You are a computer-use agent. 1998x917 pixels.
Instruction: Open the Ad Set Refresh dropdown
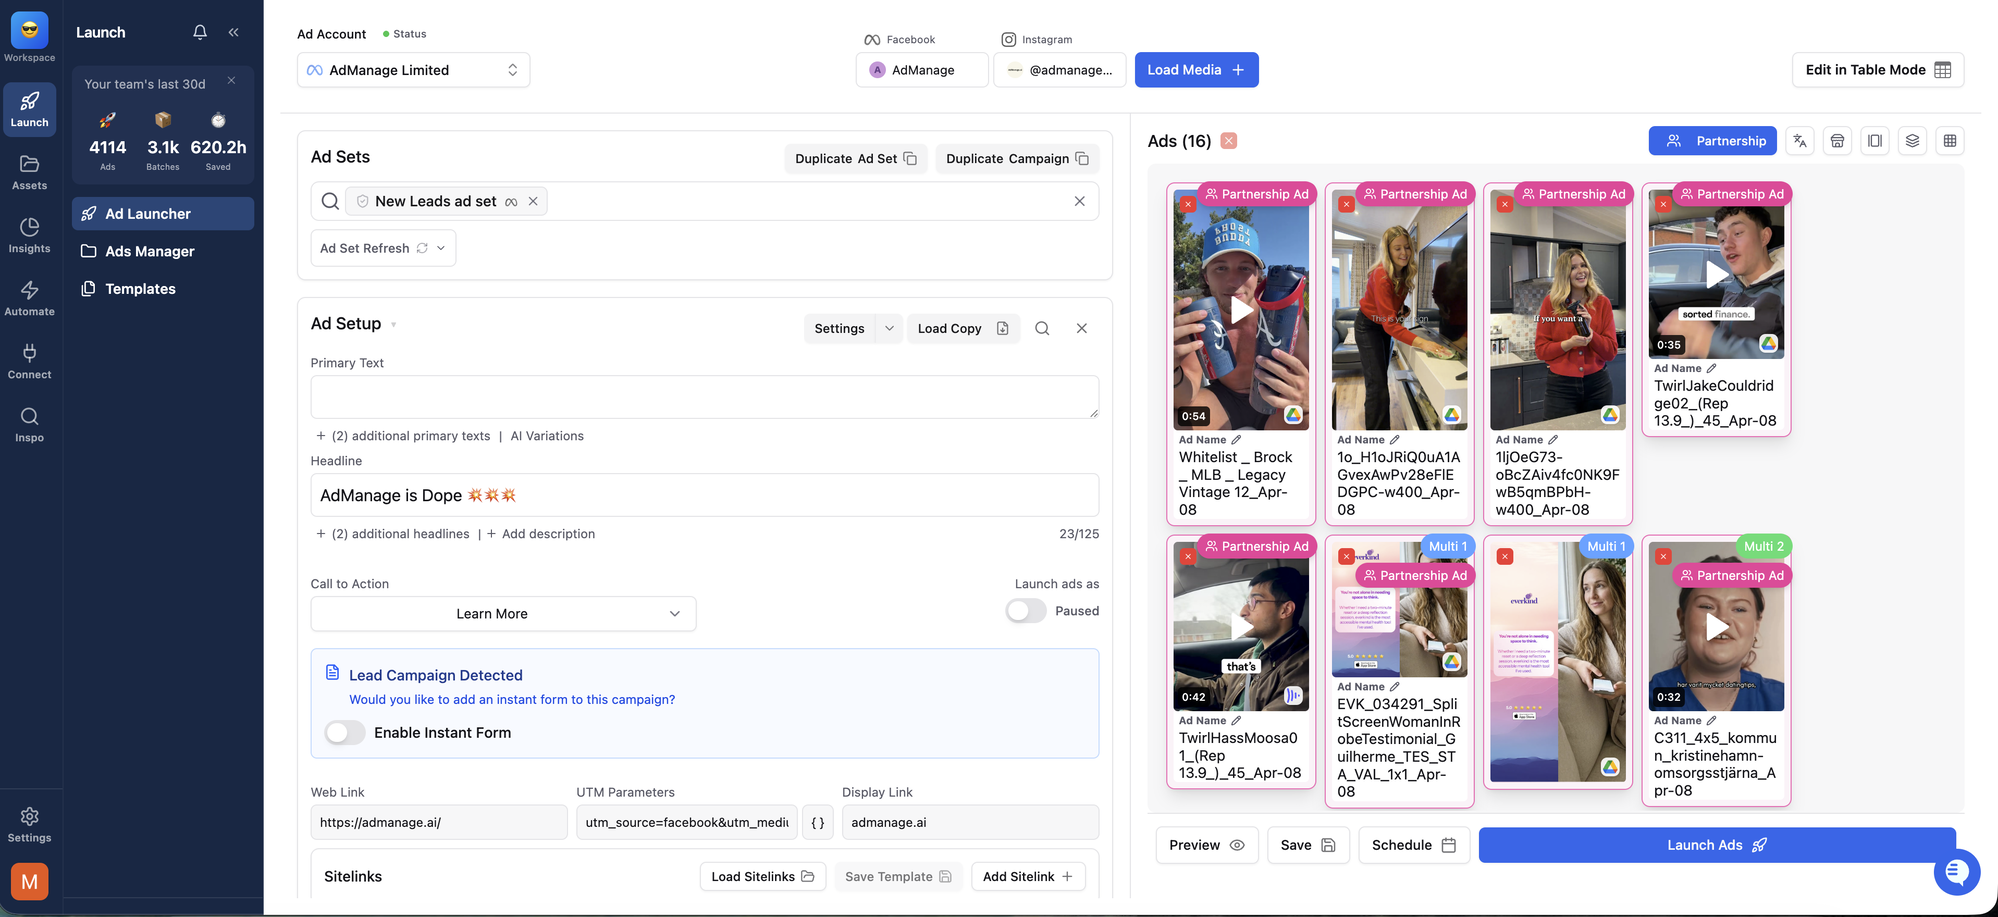click(x=383, y=248)
